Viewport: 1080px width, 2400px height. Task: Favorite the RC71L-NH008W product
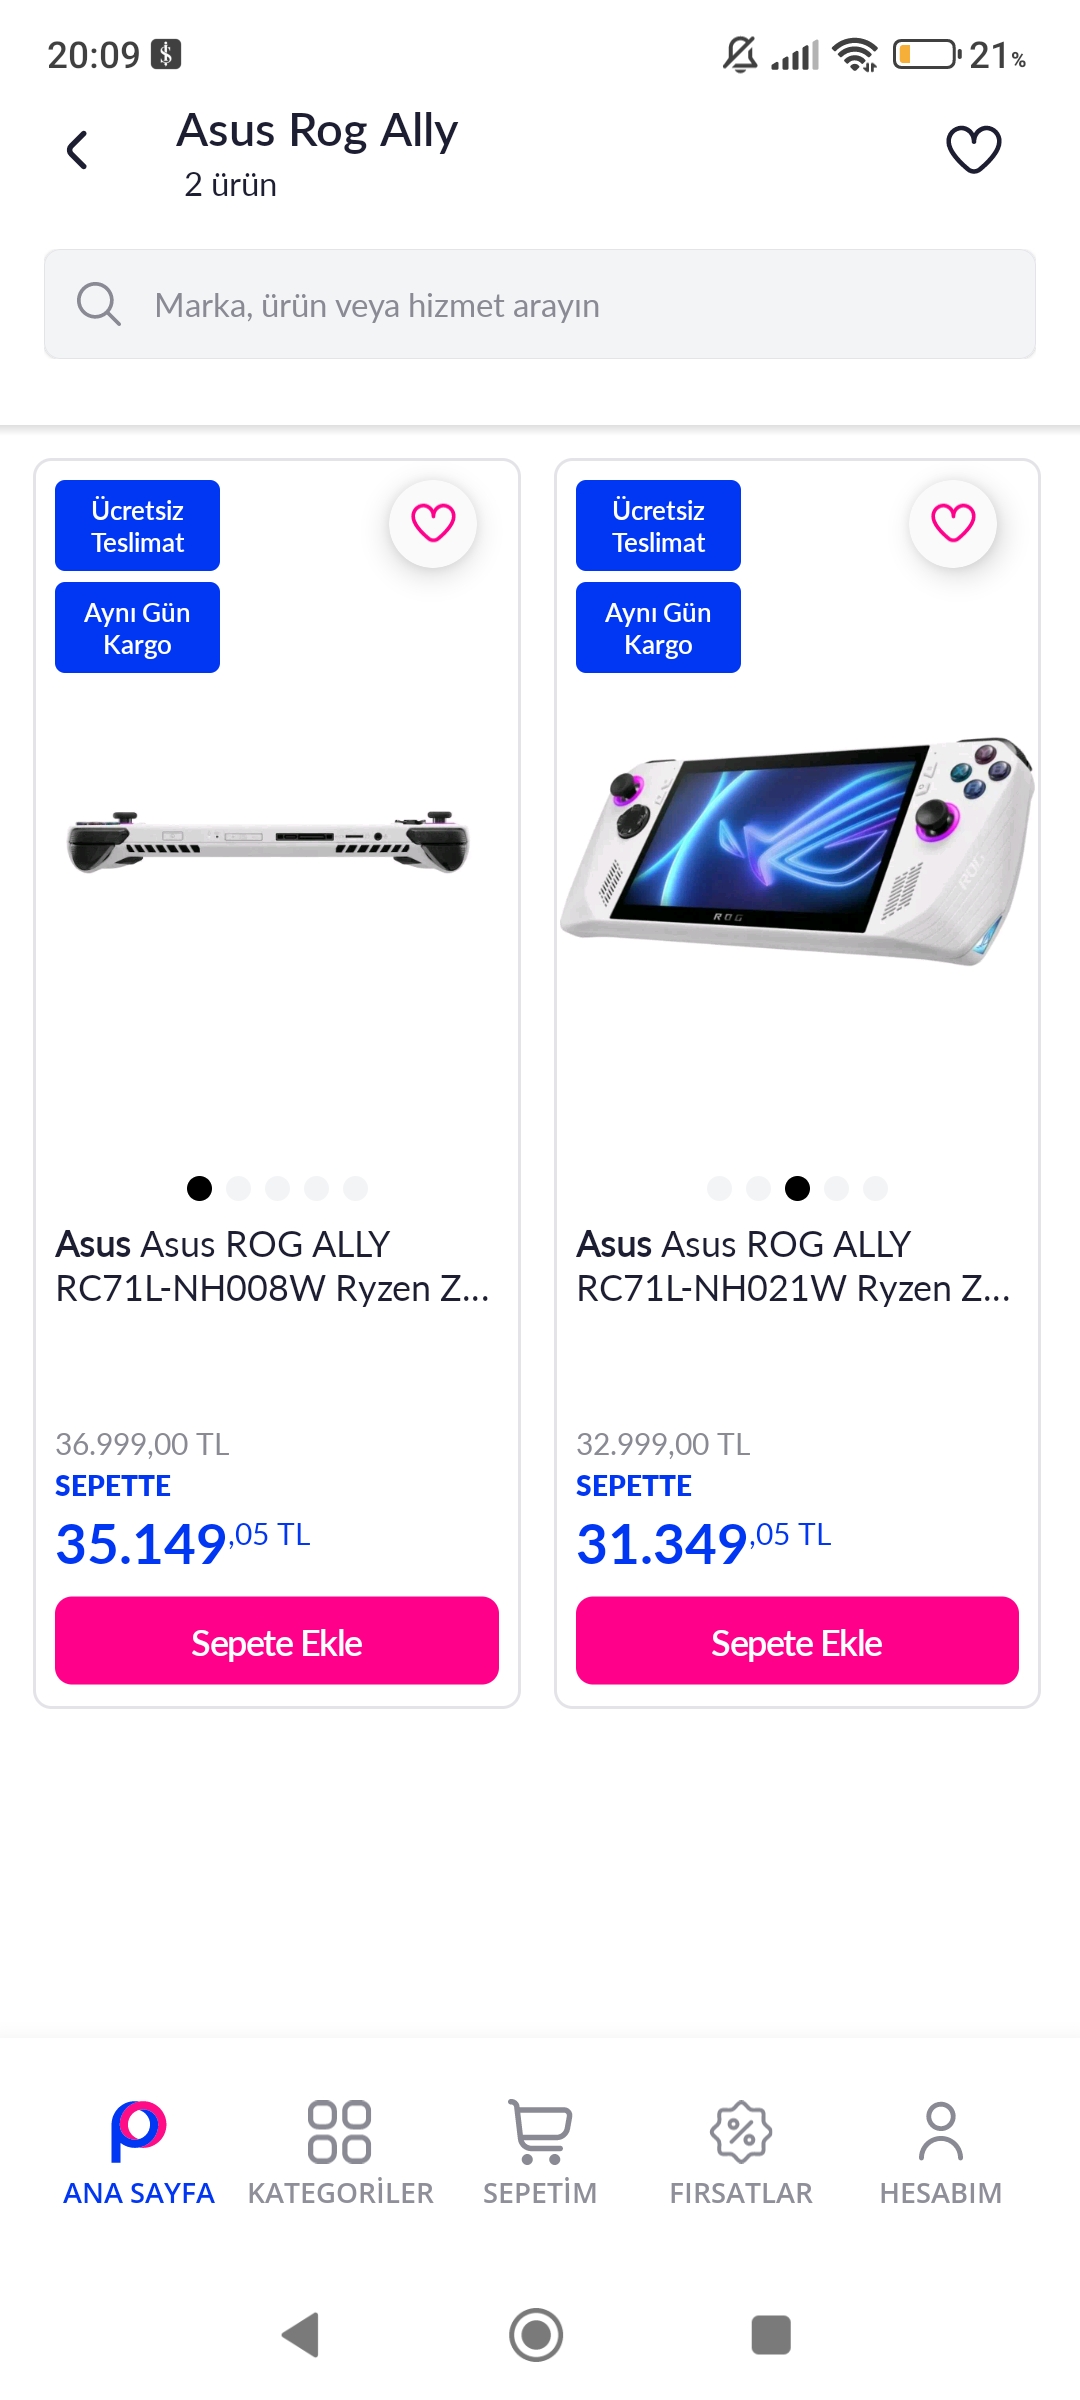(x=433, y=523)
